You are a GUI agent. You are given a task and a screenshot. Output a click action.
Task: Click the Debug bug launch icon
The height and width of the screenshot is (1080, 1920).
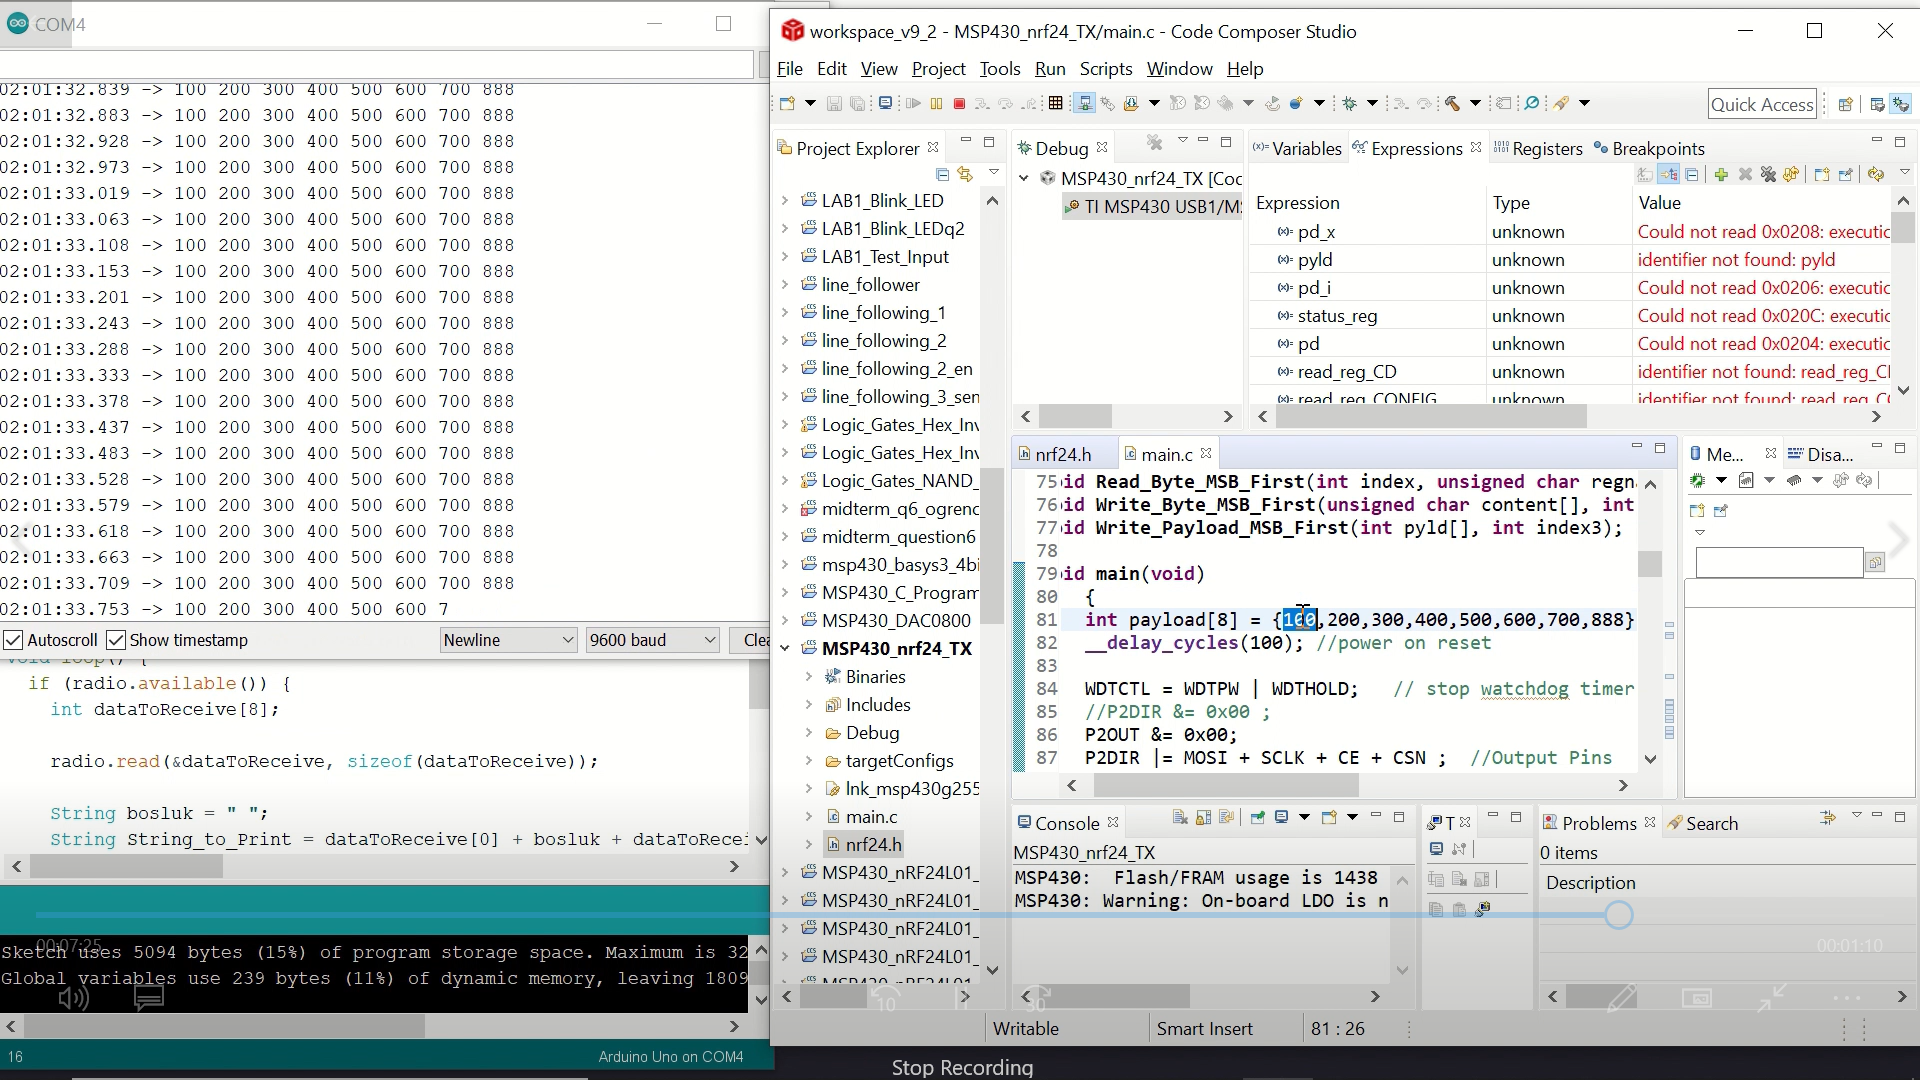(x=1350, y=103)
